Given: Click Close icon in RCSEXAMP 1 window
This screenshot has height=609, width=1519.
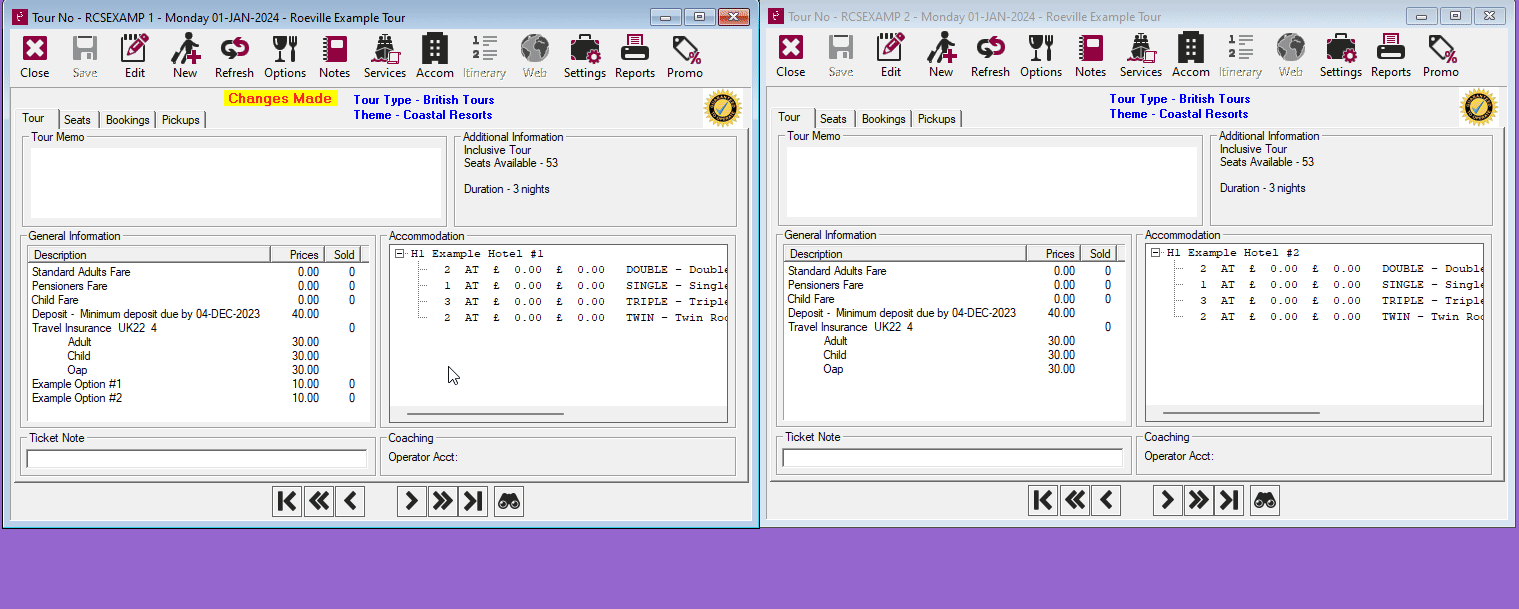Looking at the screenshot, I should pyautogui.click(x=35, y=56).
